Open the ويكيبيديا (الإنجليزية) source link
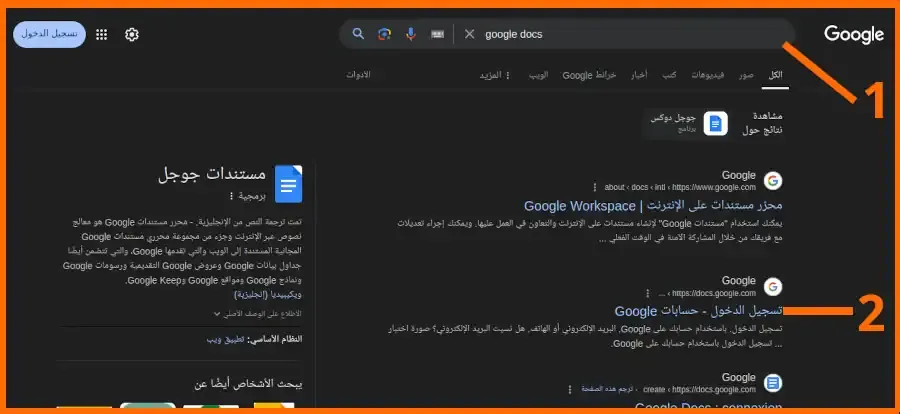Image resolution: width=900 pixels, height=414 pixels. [x=267, y=295]
